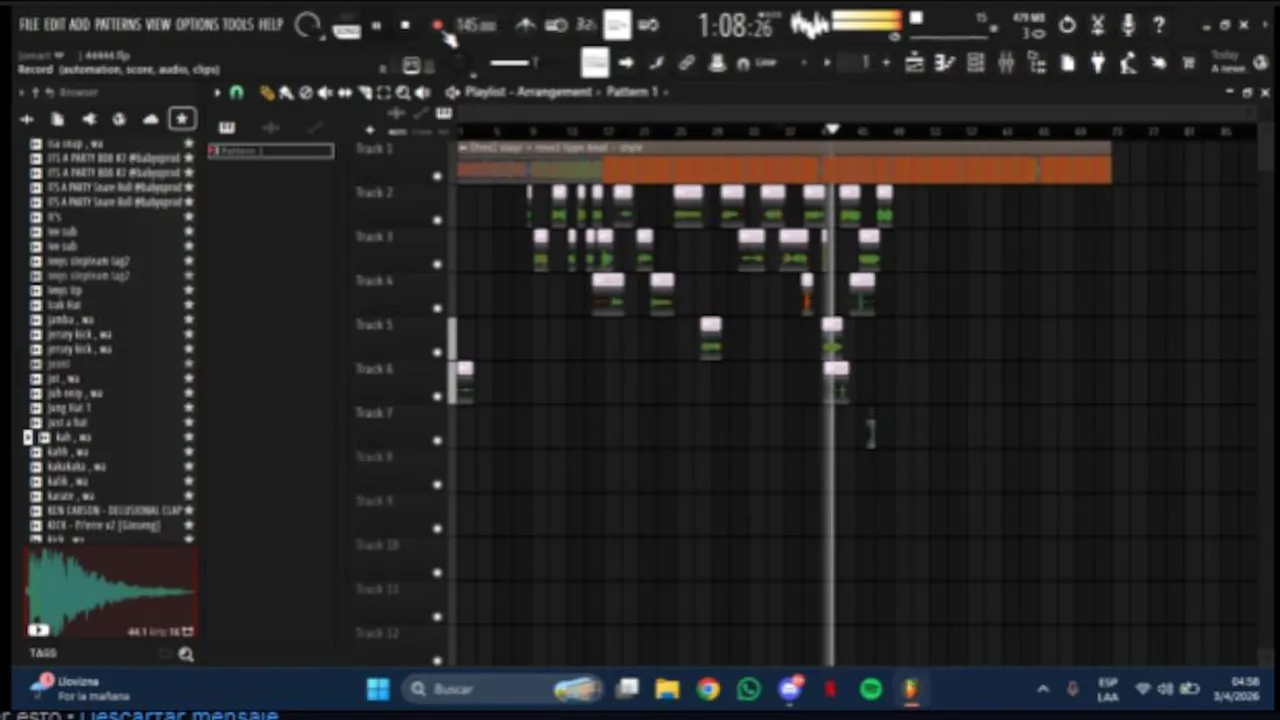The height and width of the screenshot is (720, 1280).
Task: Select the browser speaker sounds tab
Action: [x=89, y=119]
